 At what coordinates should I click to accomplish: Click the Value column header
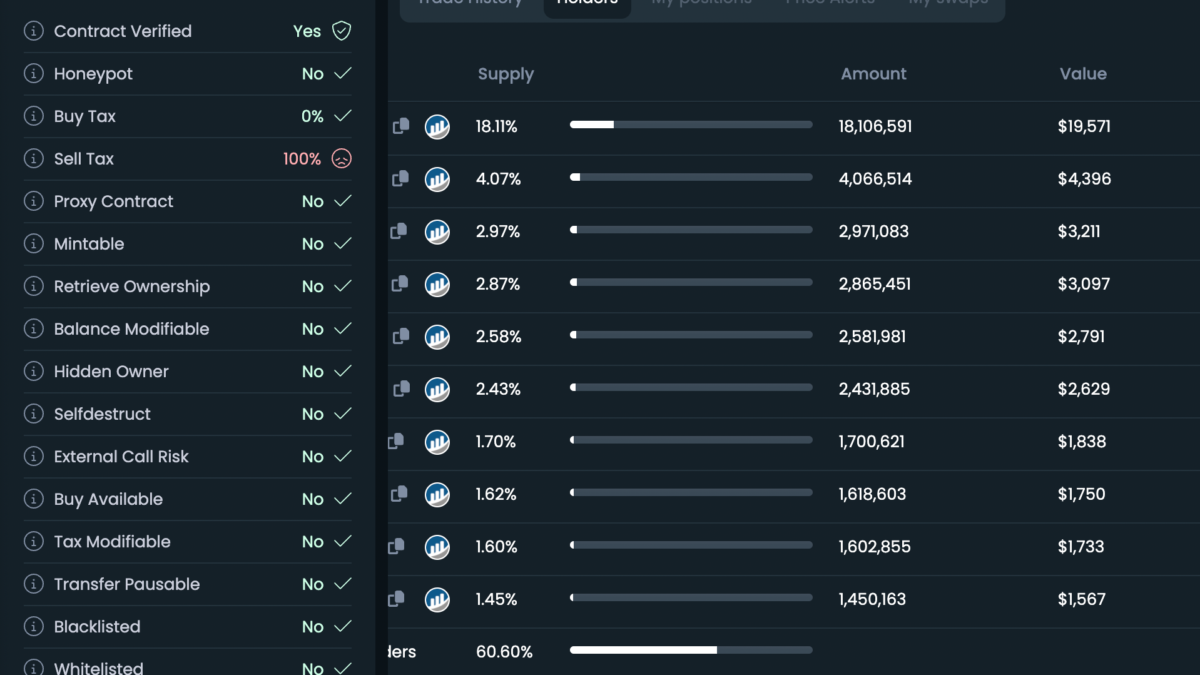[1083, 74]
